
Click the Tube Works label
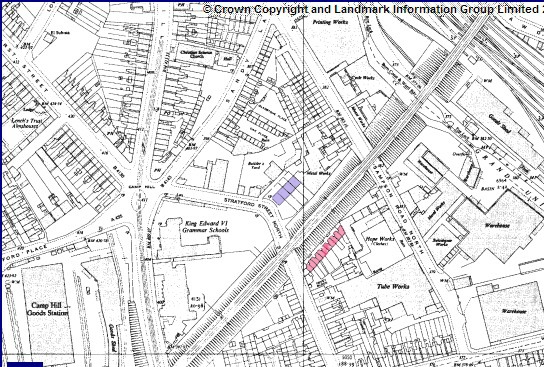pyautogui.click(x=393, y=286)
